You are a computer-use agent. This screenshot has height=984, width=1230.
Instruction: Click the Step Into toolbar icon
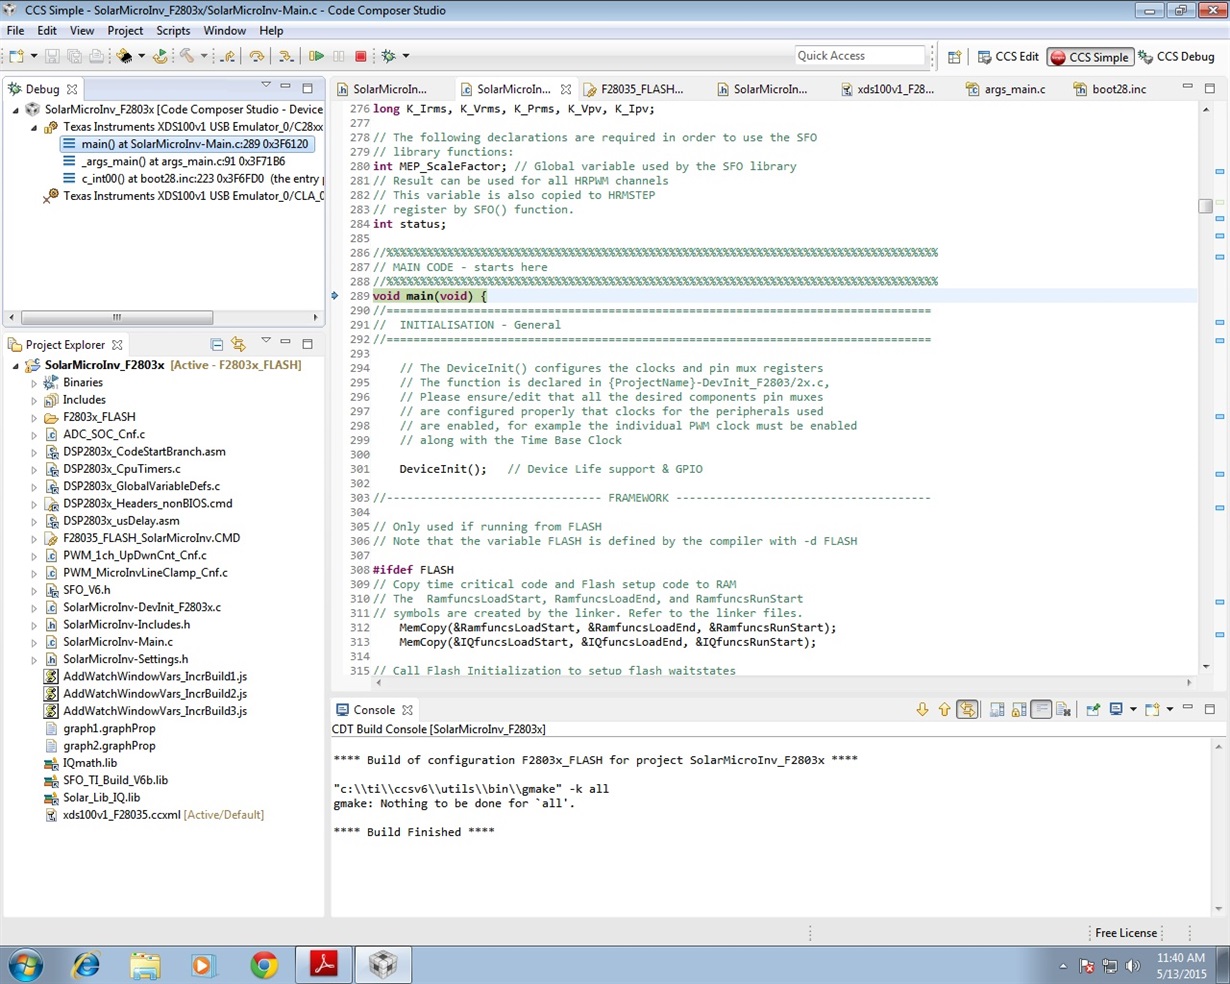pos(286,56)
